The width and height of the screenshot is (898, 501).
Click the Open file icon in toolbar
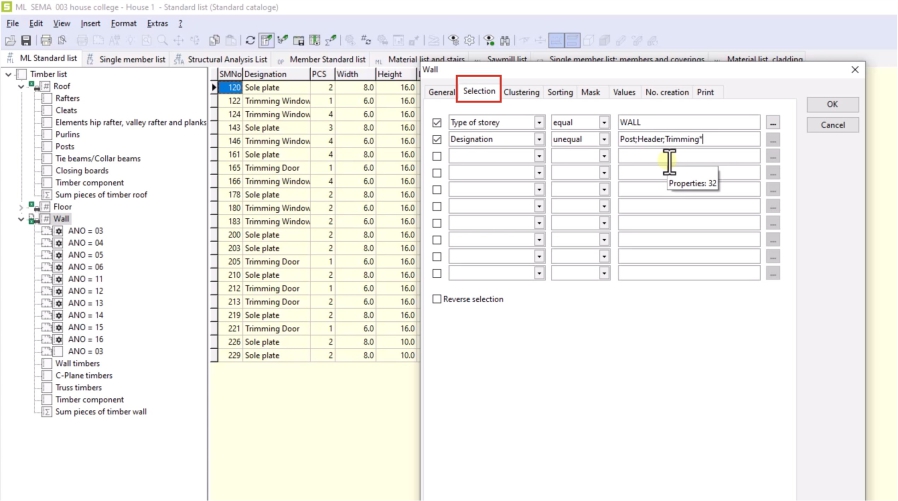click(10, 41)
